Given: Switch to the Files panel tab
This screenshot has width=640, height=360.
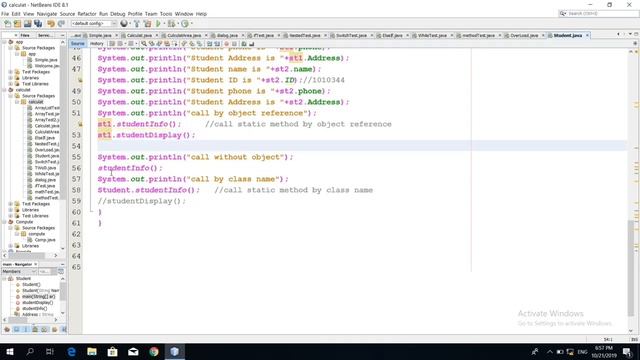Looking at the screenshot, I should click(25, 36).
